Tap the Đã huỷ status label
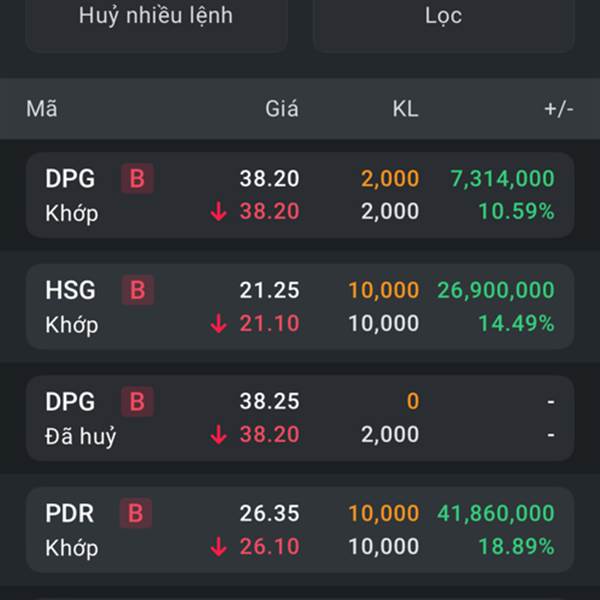600x600 pixels. [x=80, y=436]
